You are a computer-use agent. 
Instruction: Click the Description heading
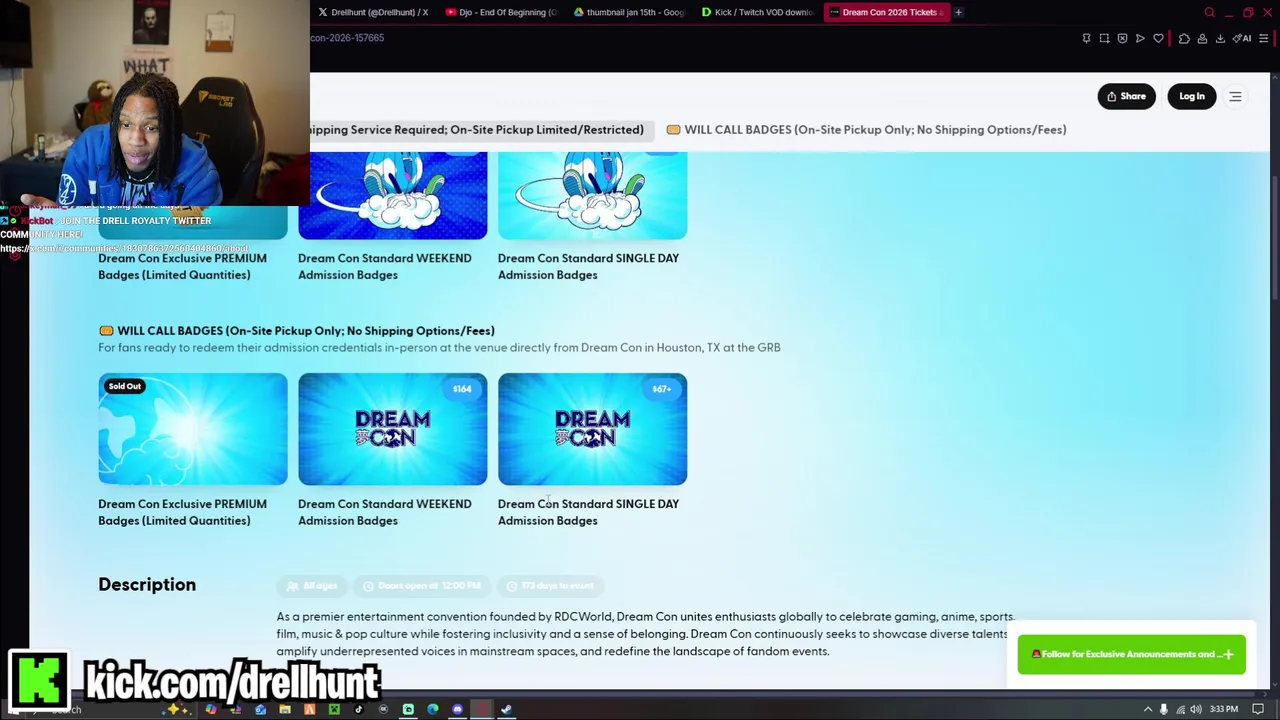147,585
